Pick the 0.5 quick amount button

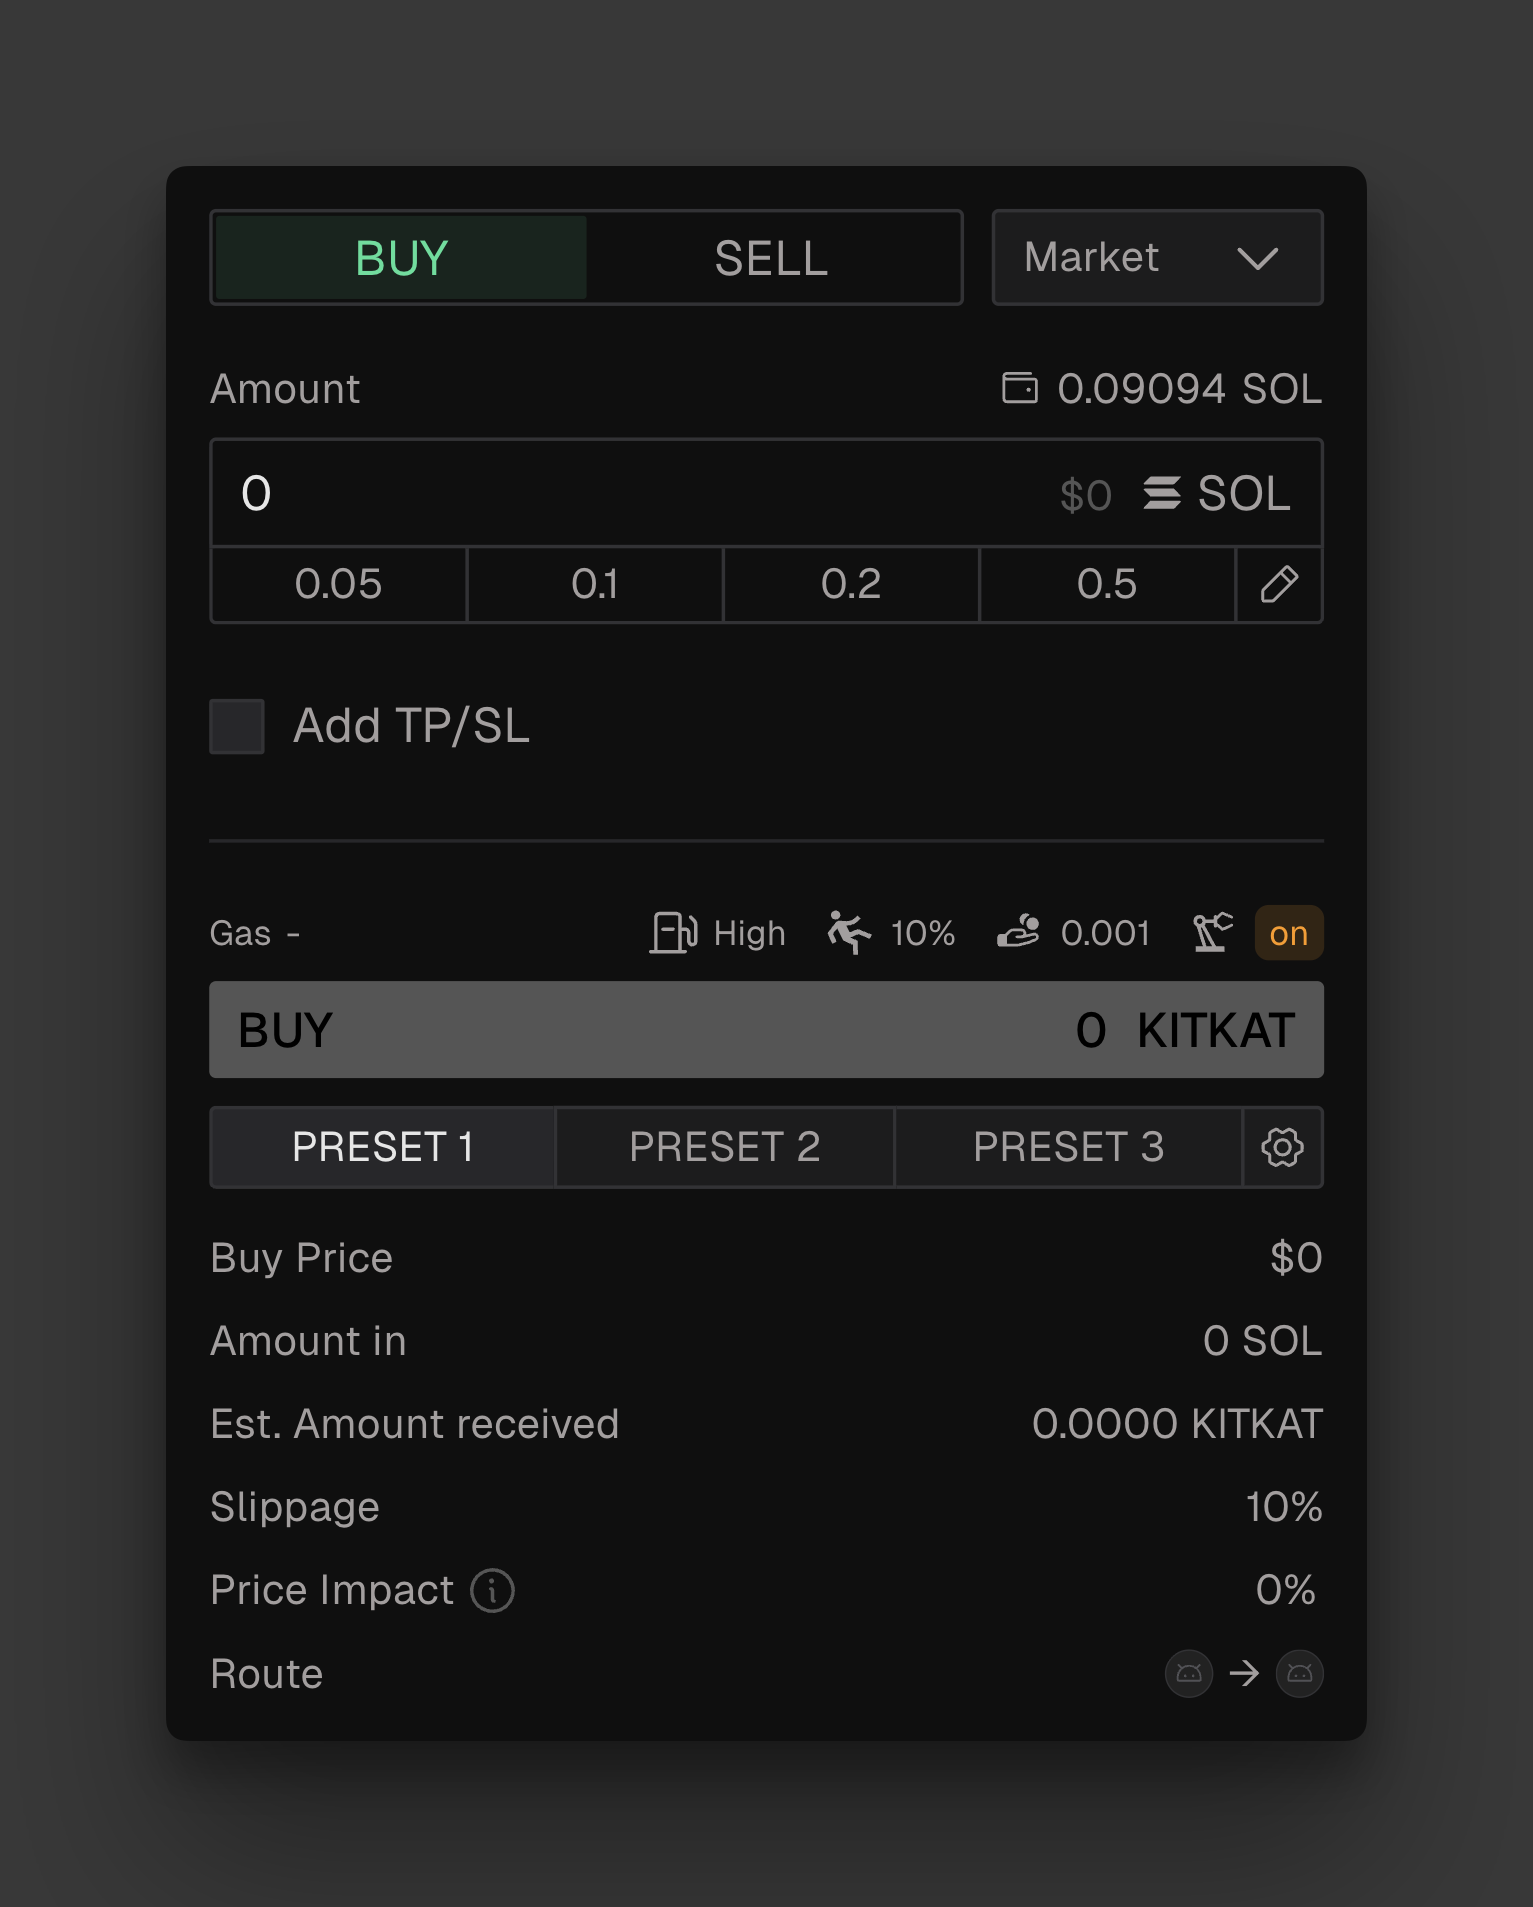tap(1106, 585)
